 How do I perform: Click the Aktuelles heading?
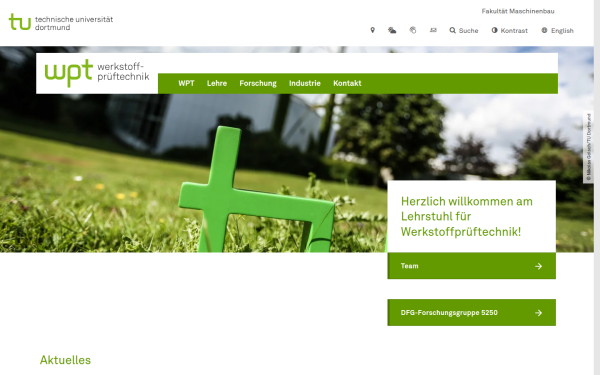point(65,360)
